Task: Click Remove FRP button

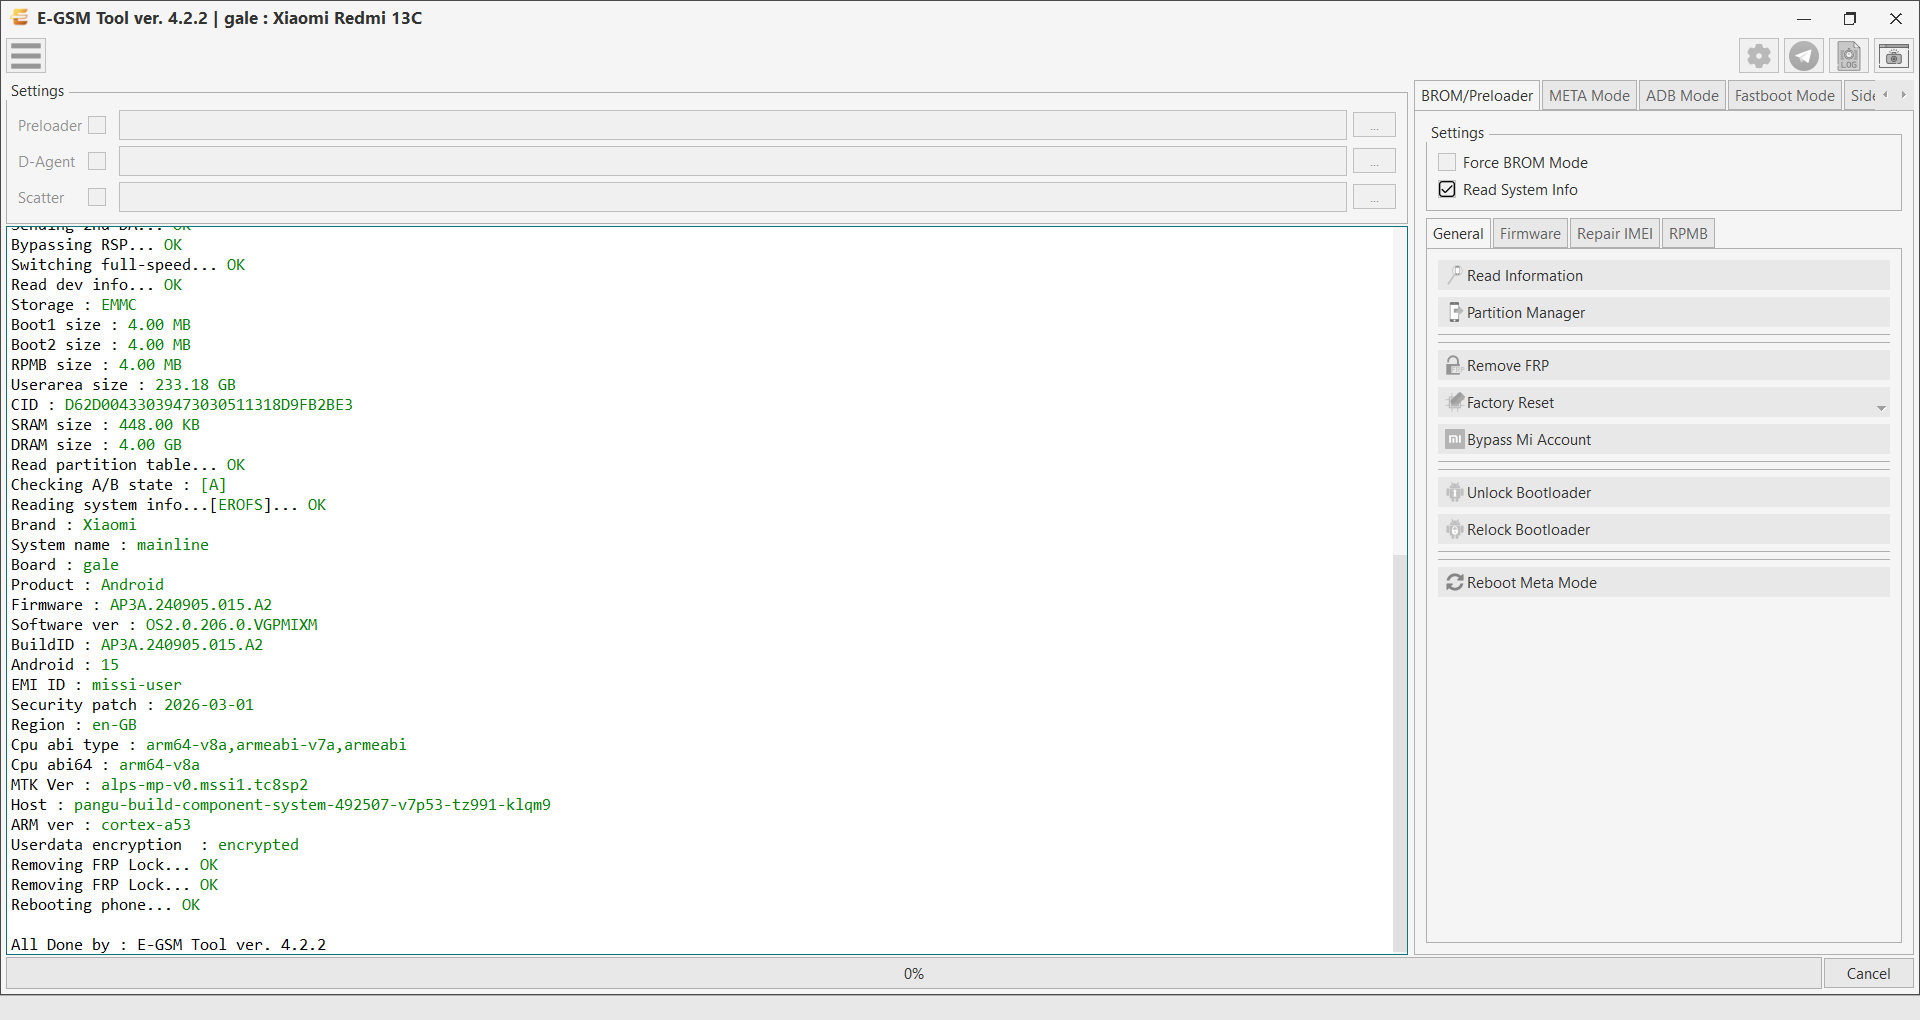Action: [1664, 365]
